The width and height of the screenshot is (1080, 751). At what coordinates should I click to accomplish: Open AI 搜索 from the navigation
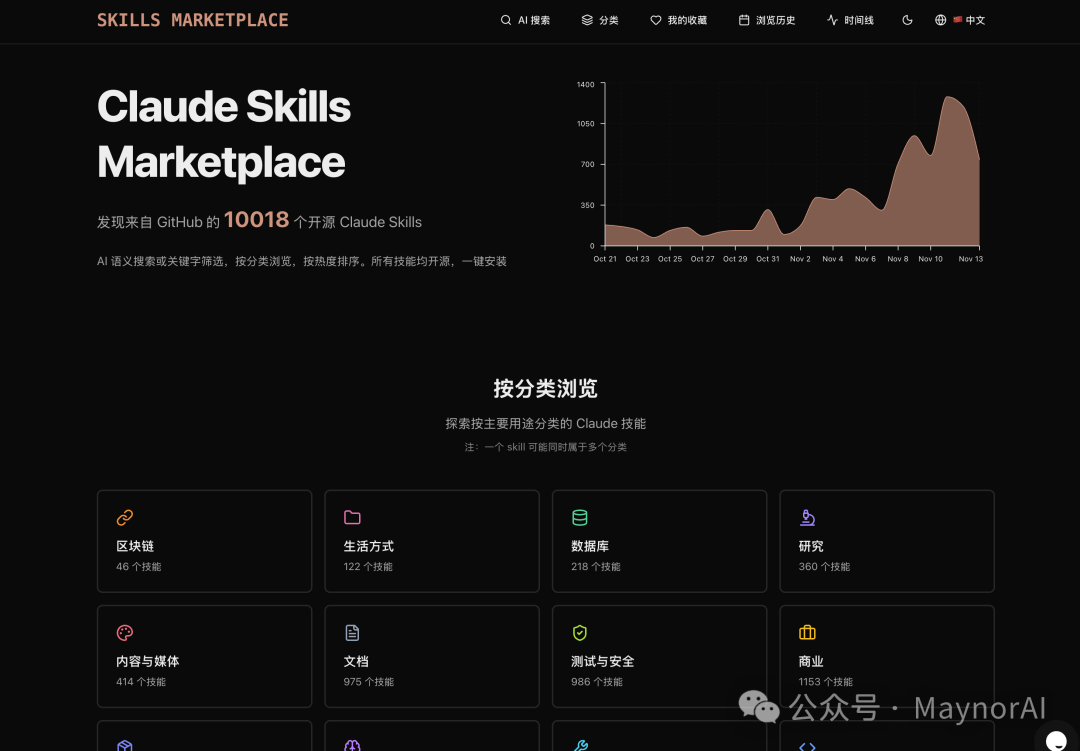[x=525, y=20]
